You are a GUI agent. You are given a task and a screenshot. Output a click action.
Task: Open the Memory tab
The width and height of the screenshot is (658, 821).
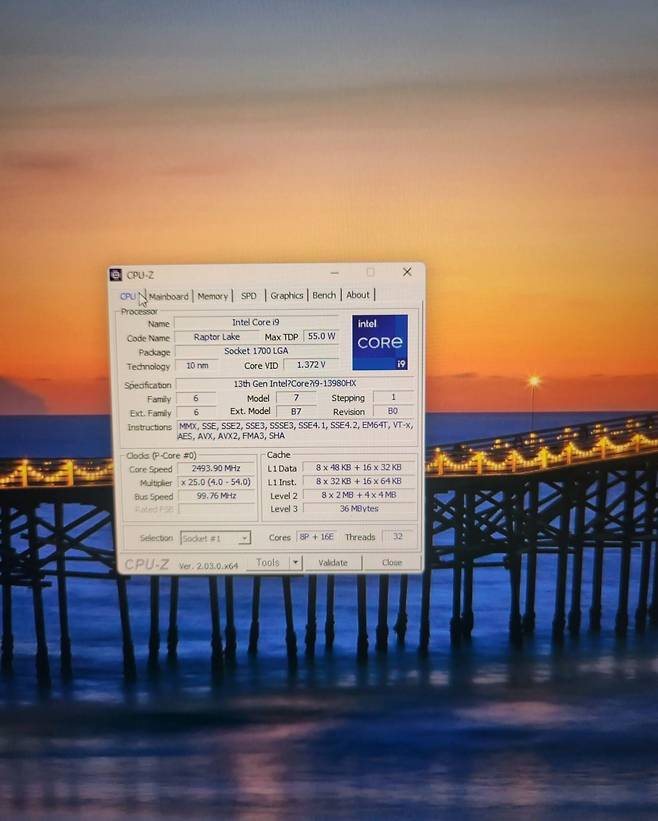point(213,296)
